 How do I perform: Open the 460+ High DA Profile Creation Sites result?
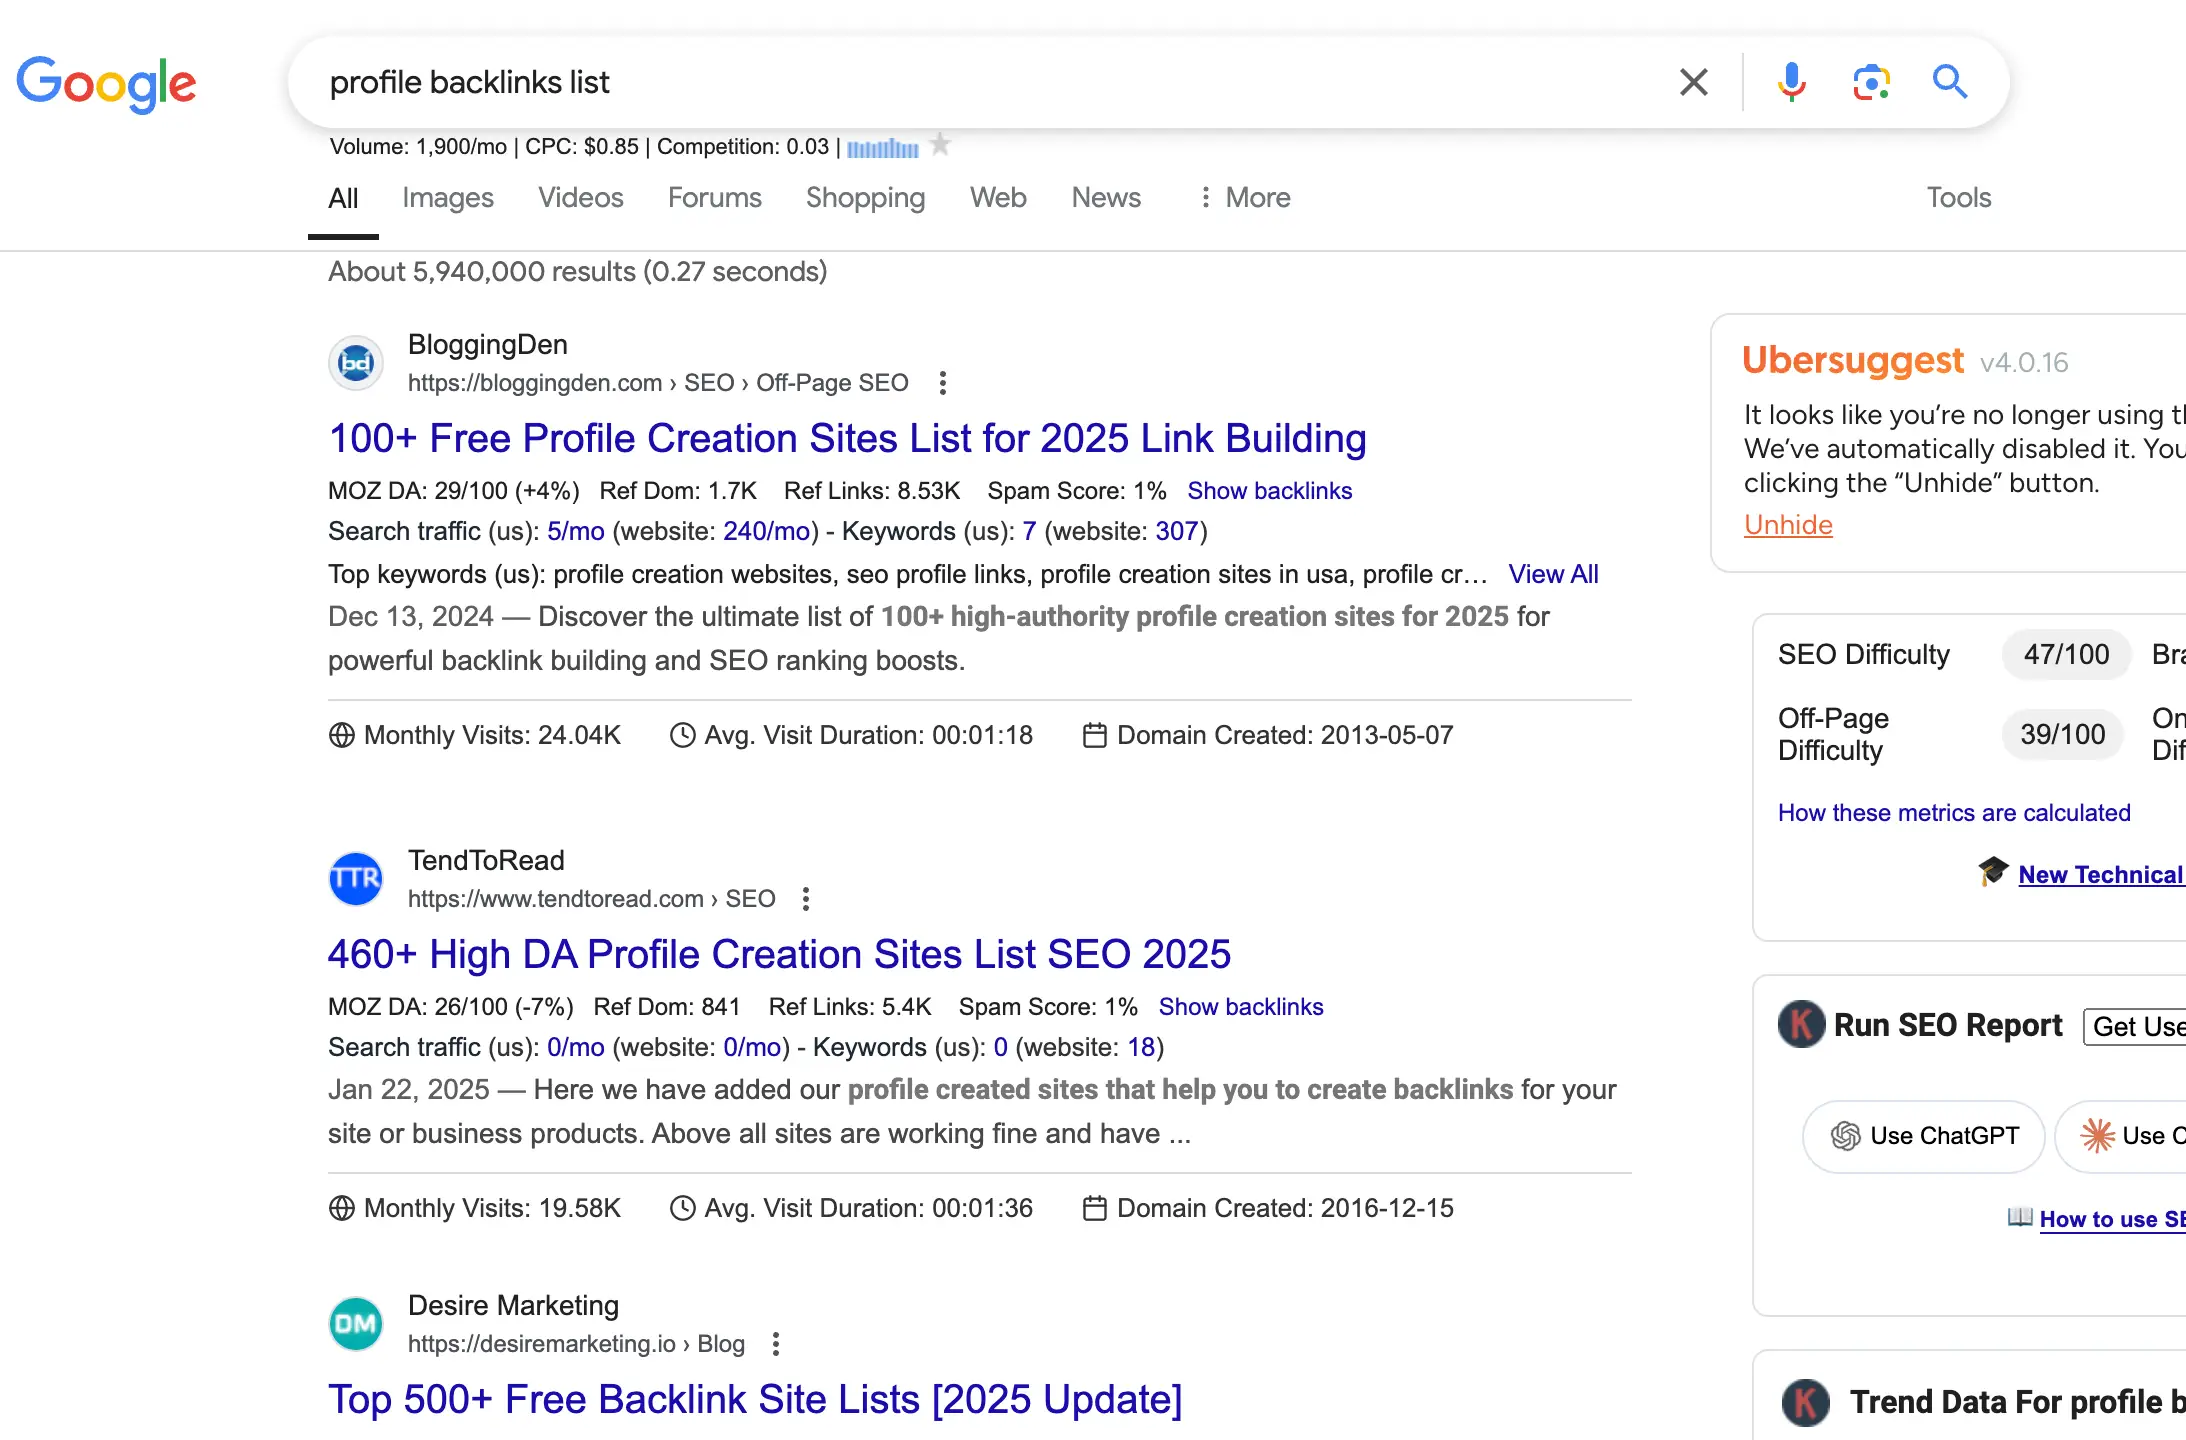tap(779, 954)
